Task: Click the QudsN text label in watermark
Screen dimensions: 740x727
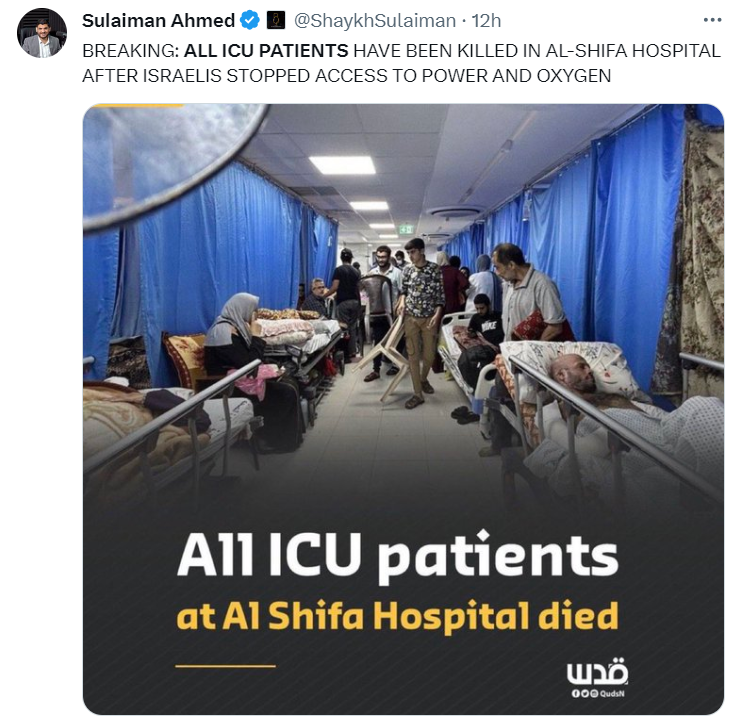Action: point(613,693)
